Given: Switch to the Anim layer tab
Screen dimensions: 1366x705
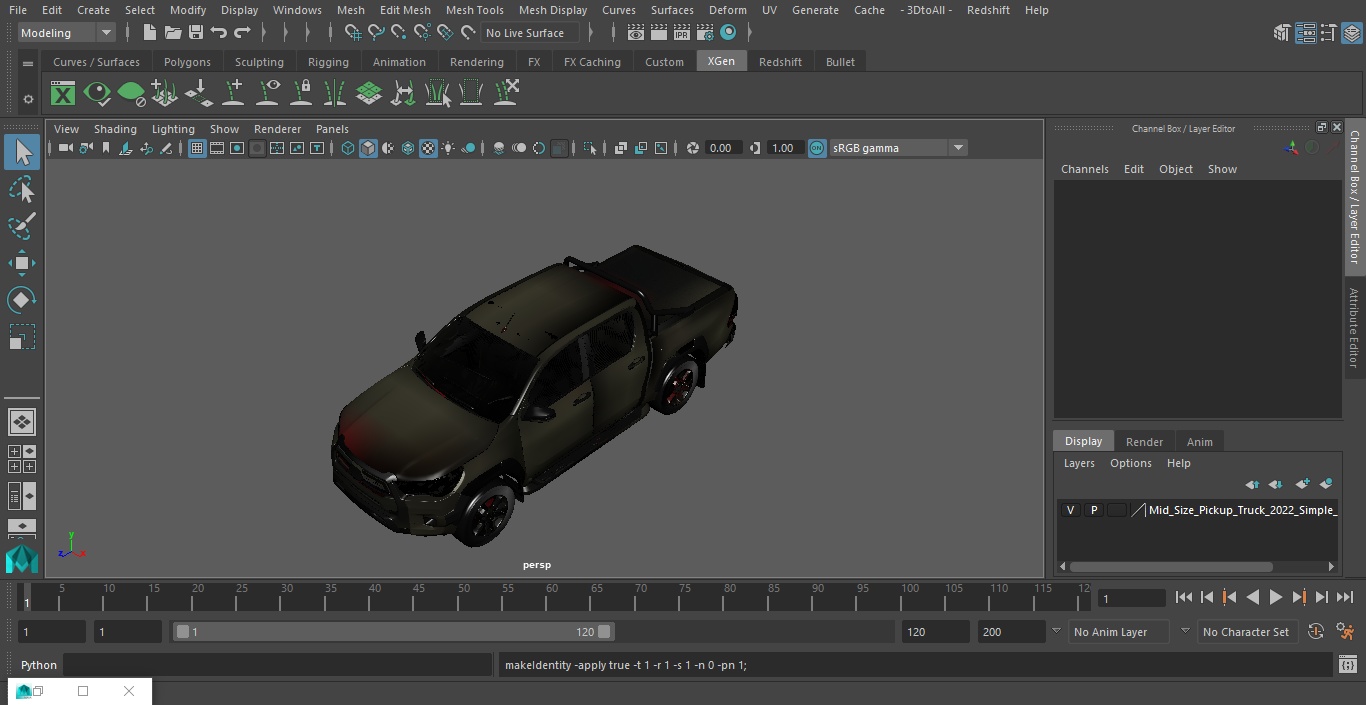Looking at the screenshot, I should [1199, 442].
